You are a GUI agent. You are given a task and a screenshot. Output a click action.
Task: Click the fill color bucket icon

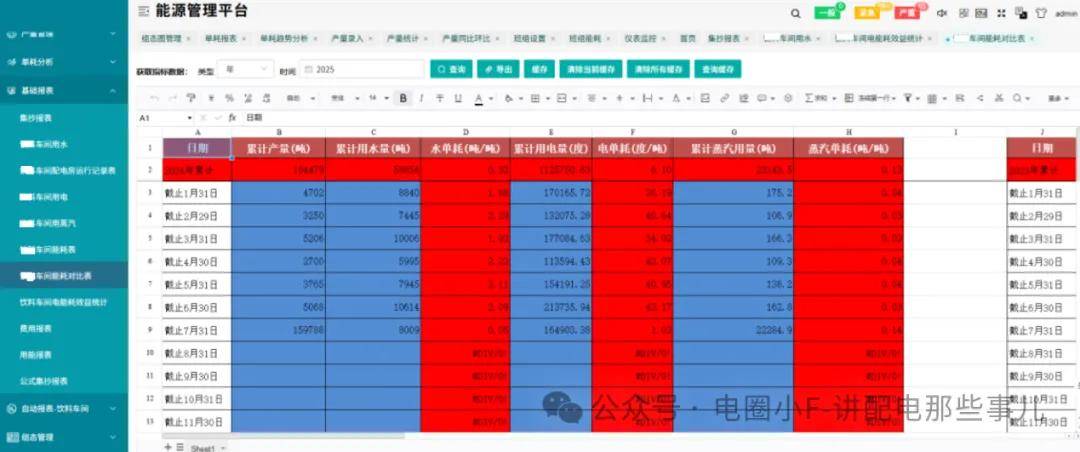pos(509,99)
